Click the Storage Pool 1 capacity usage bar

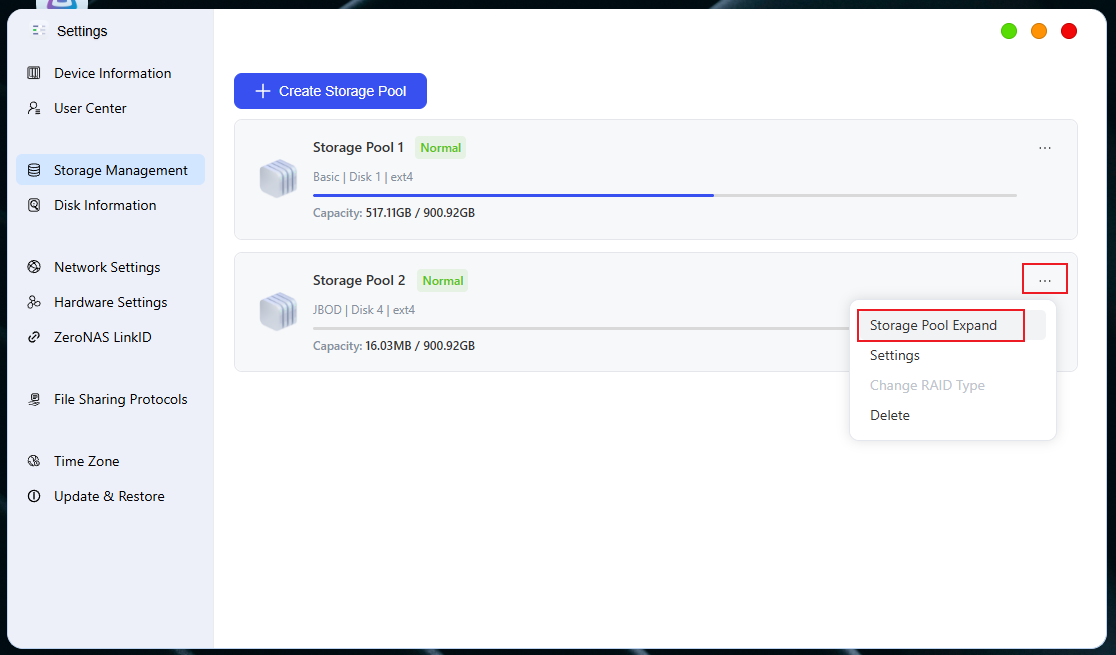coord(664,195)
